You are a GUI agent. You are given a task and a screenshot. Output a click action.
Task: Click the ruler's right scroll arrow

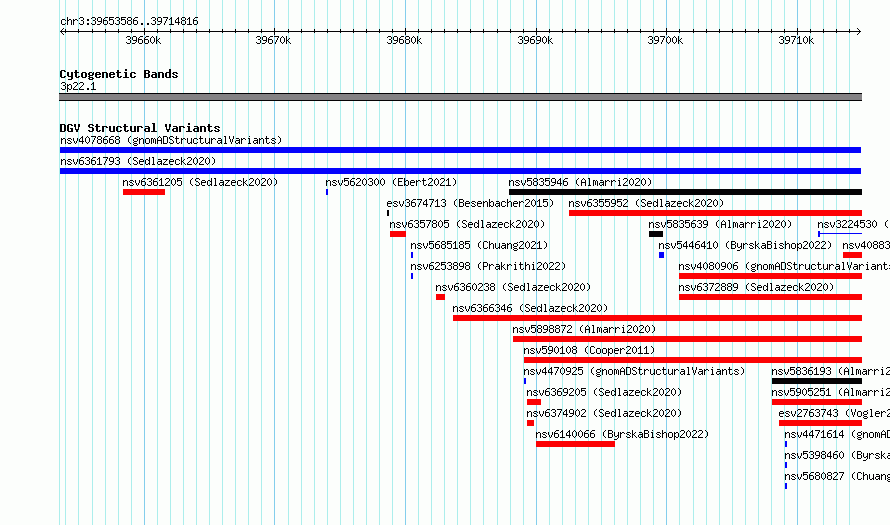[859, 31]
